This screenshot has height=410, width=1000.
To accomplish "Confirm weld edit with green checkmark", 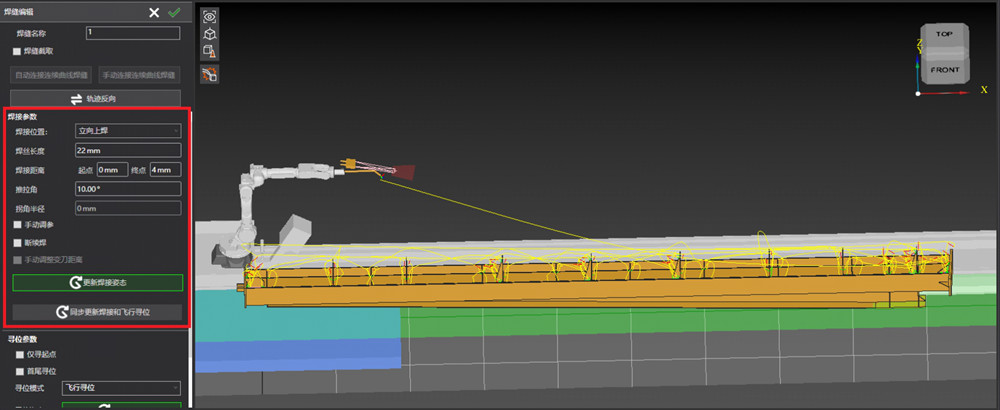I will pos(174,12).
